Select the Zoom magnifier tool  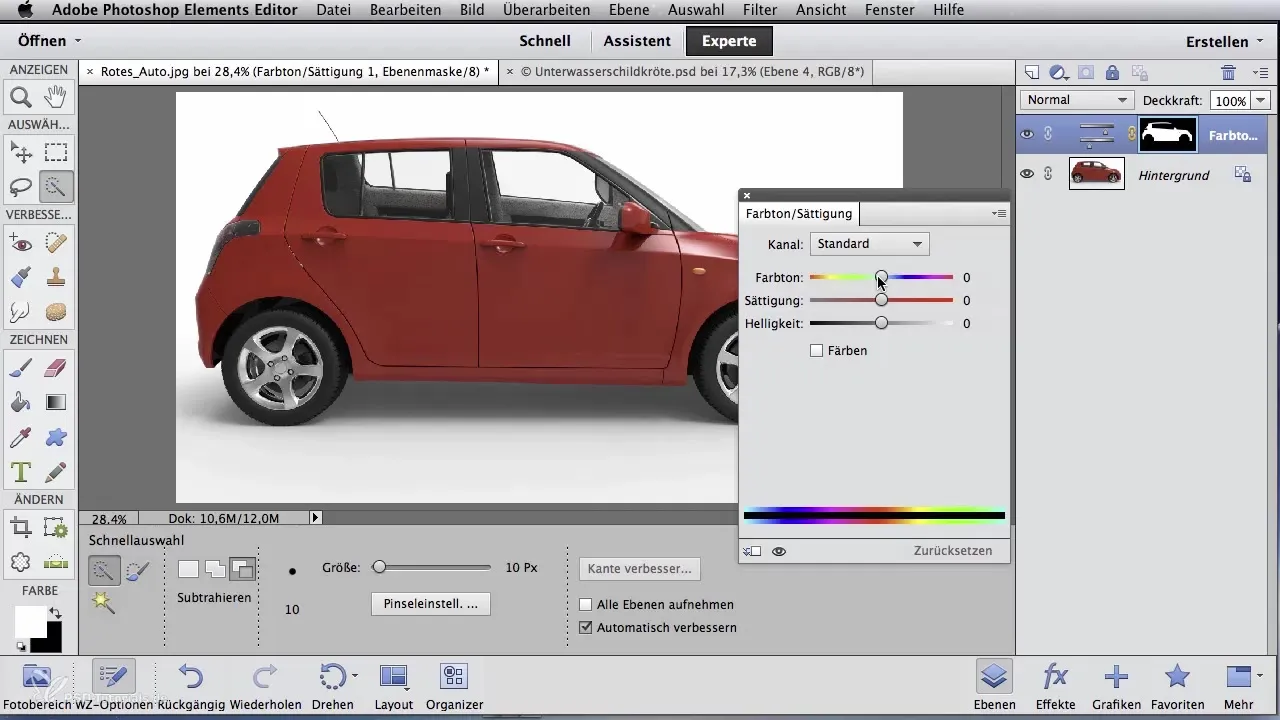coord(20,98)
